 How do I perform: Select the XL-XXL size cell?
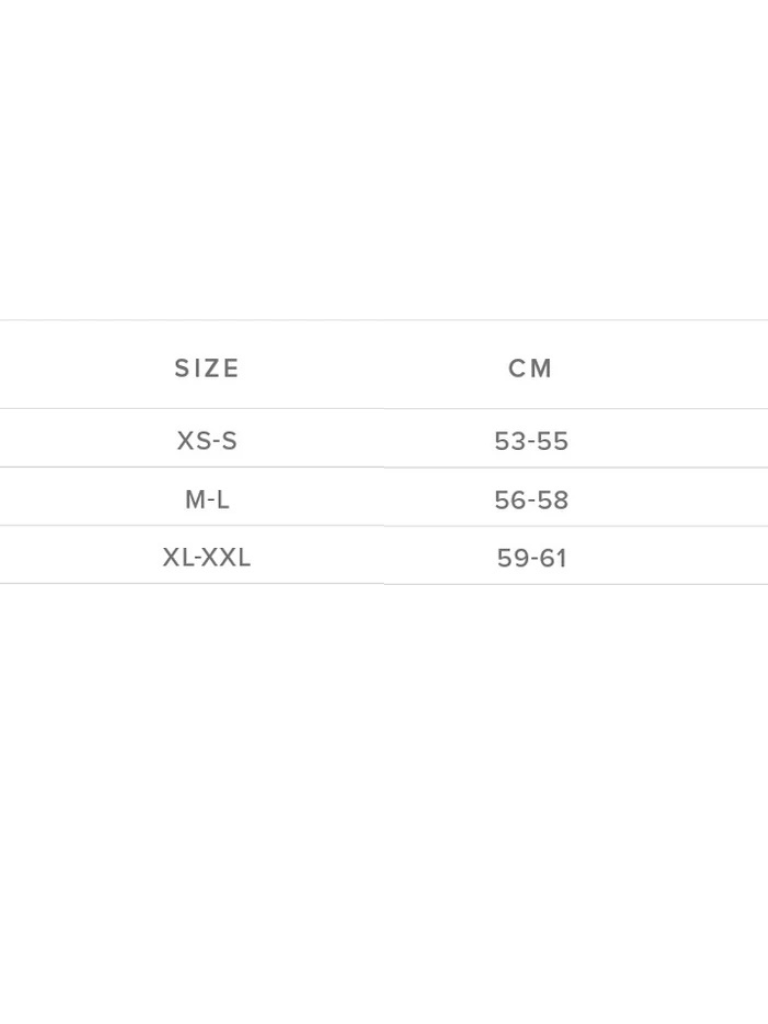(x=207, y=557)
